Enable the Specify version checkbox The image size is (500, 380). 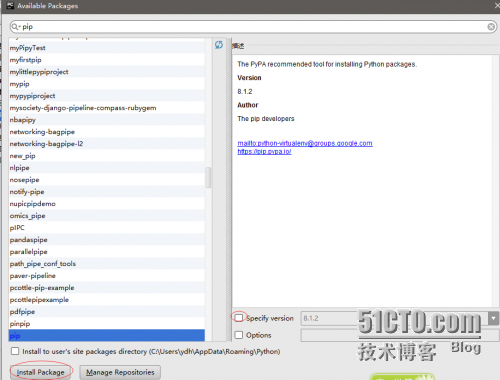[x=239, y=318]
